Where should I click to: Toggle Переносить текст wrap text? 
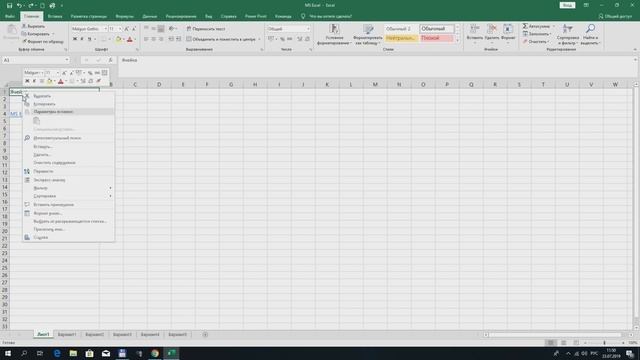pos(206,29)
